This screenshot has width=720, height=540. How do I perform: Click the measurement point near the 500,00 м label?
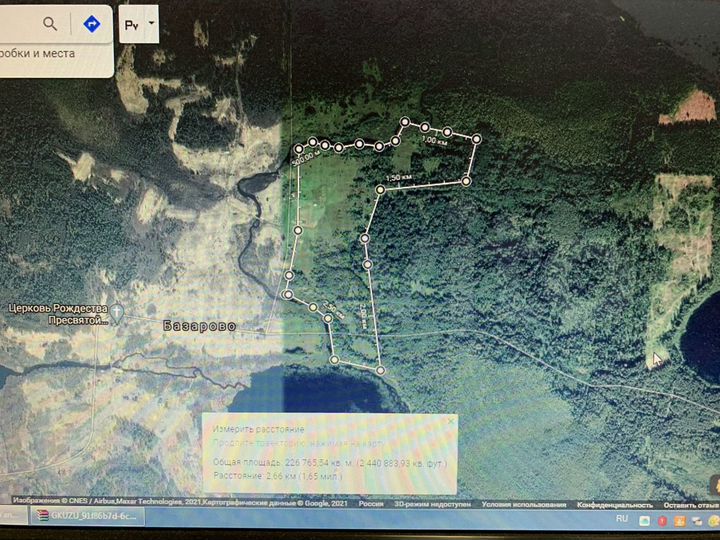point(299,150)
